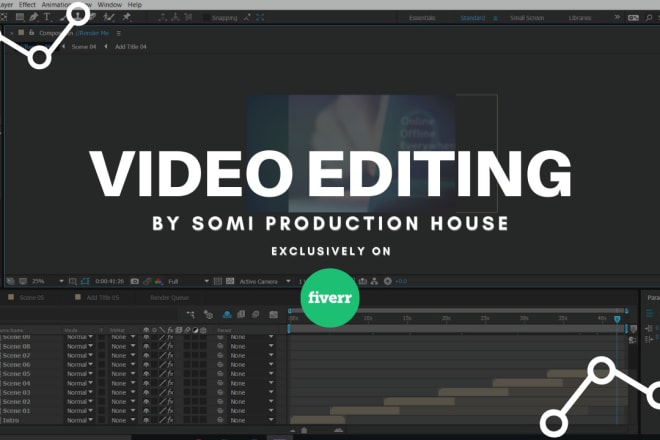
Task: Click the Draft 3D timeline icon
Action: [208, 315]
